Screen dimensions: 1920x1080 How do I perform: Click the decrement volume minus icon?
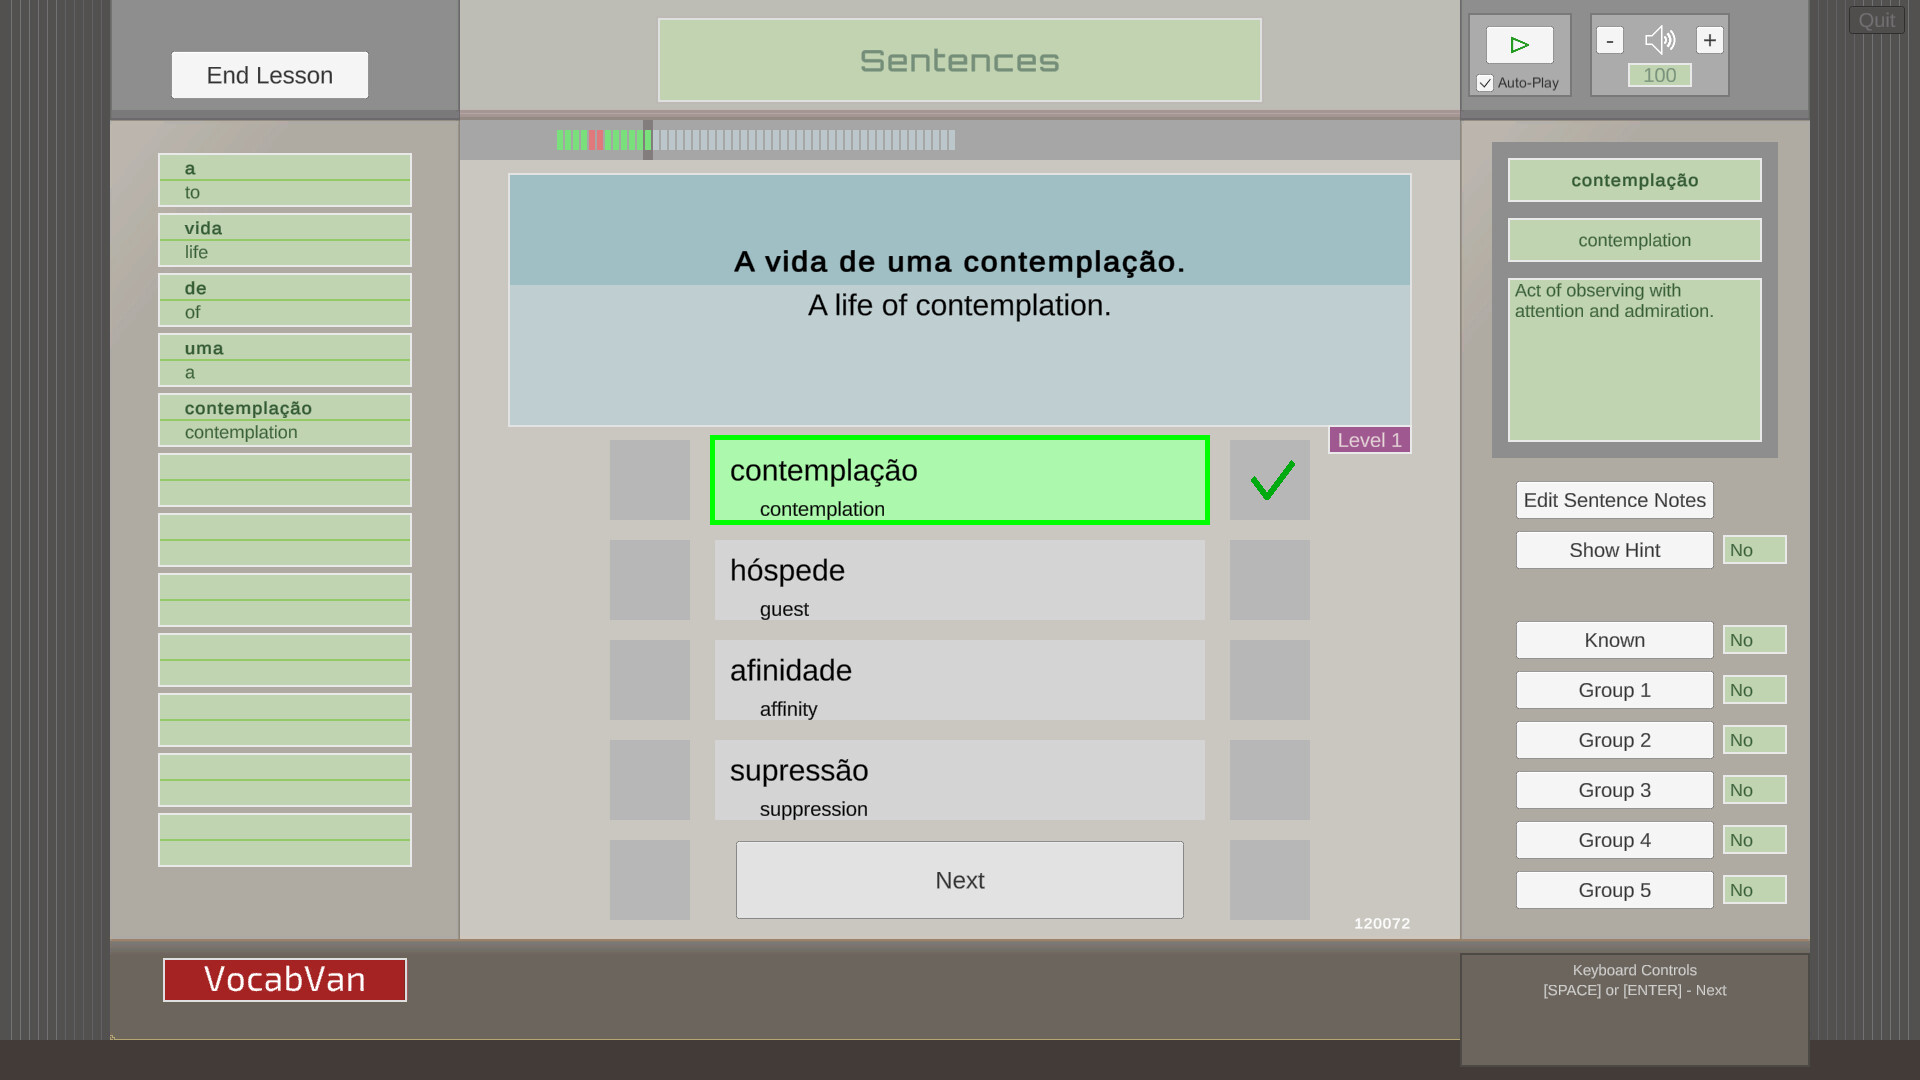pos(1610,40)
